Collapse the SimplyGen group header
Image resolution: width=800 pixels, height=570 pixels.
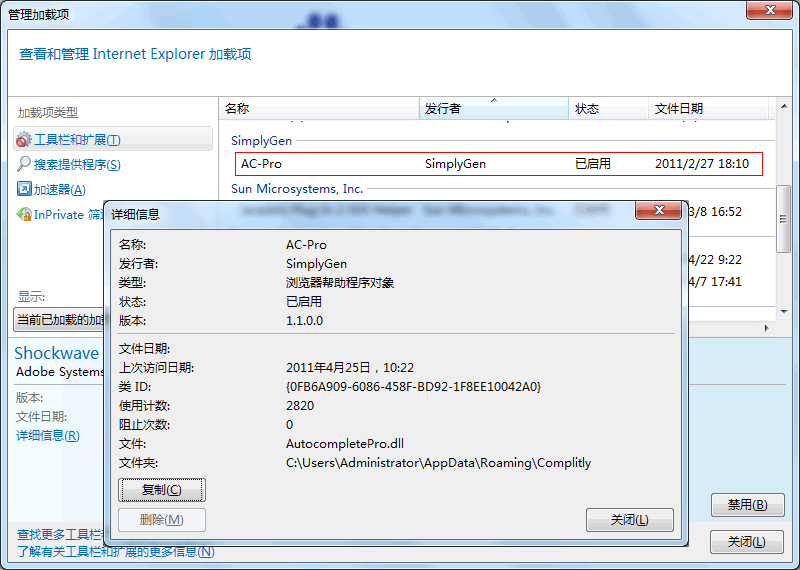point(261,140)
